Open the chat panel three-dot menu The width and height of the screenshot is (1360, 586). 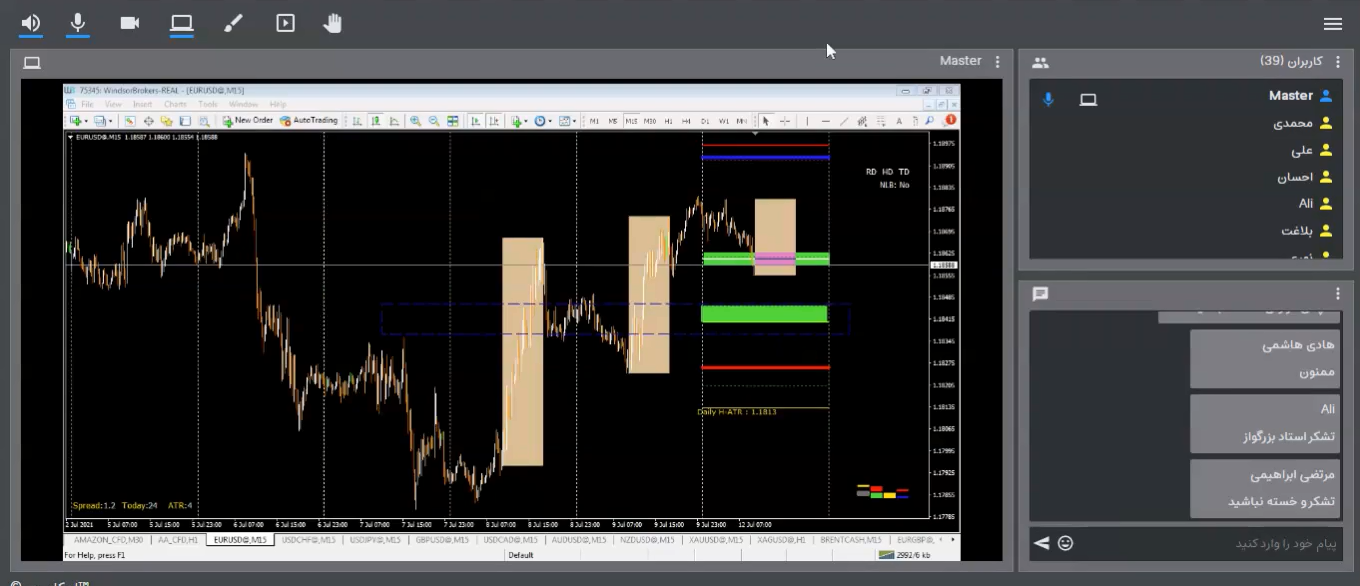pos(1338,294)
